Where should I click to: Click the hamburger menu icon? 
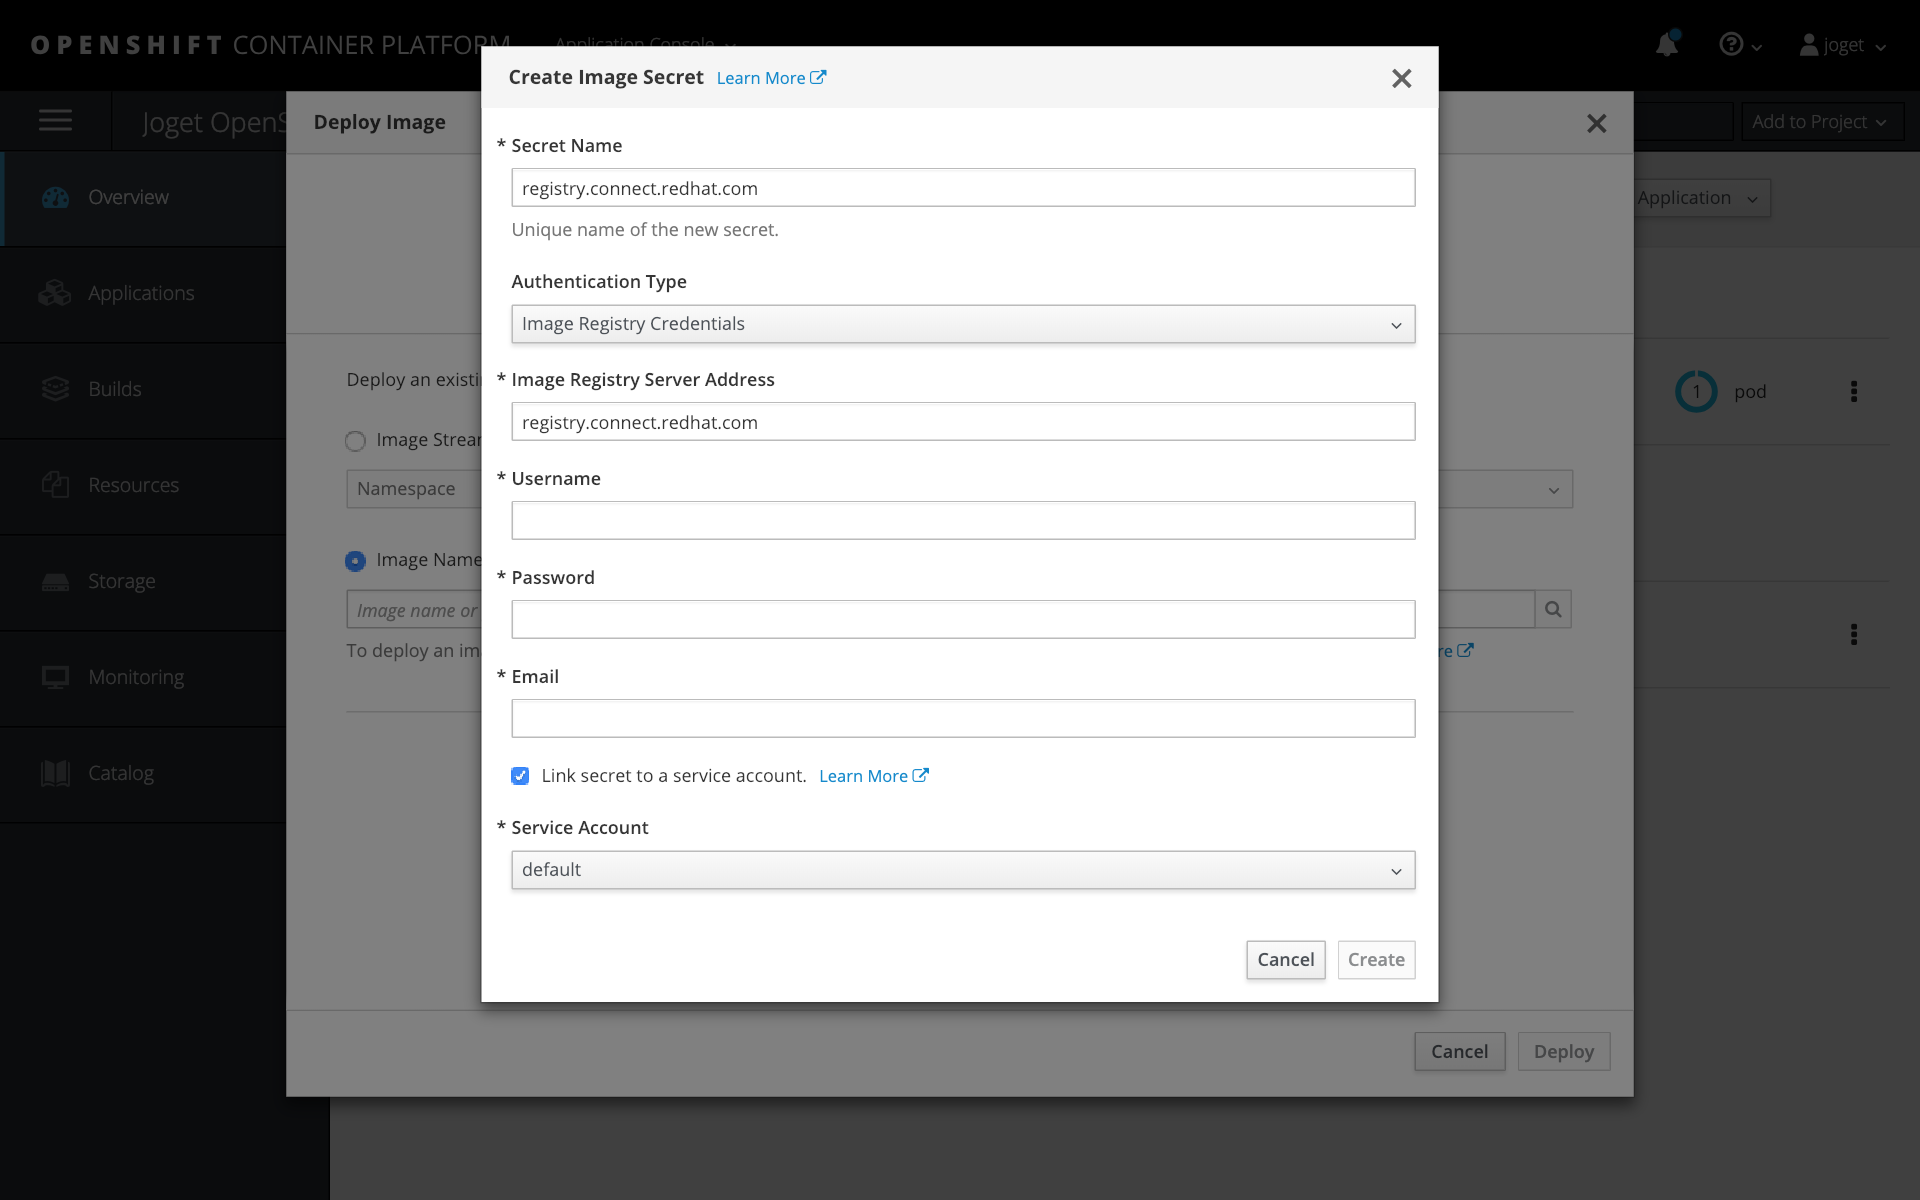coord(55,121)
